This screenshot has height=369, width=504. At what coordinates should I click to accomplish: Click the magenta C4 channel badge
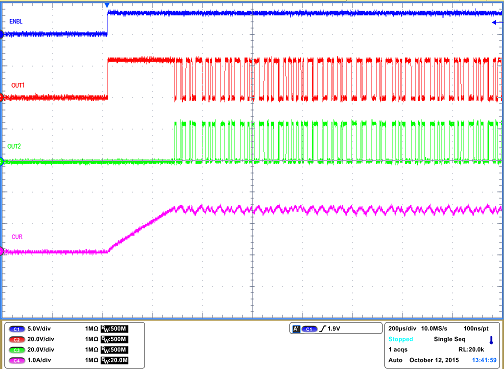click(x=17, y=360)
